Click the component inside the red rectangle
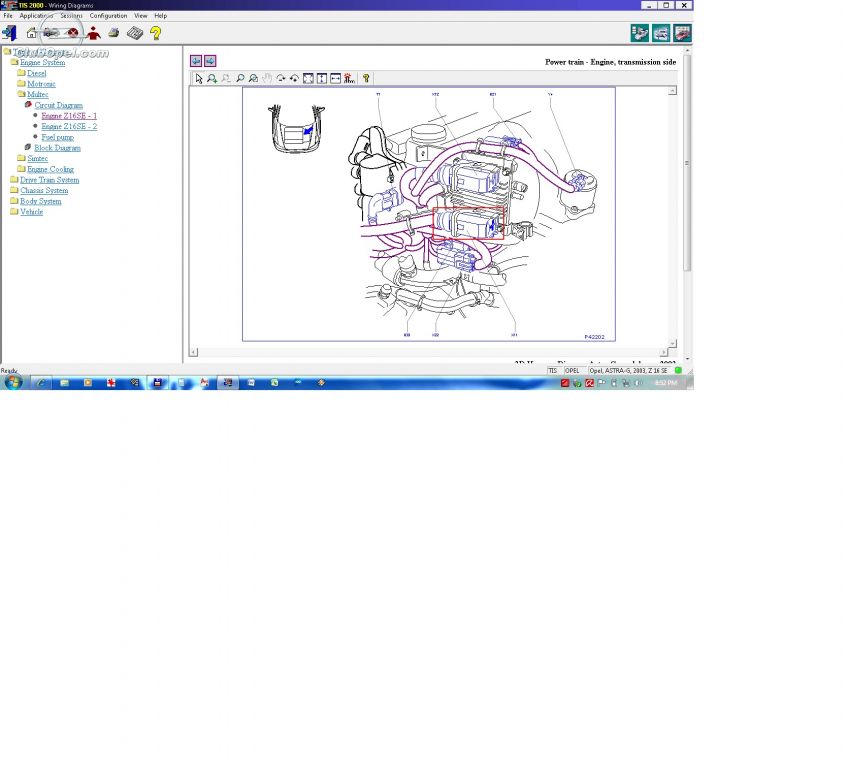 (x=468, y=223)
